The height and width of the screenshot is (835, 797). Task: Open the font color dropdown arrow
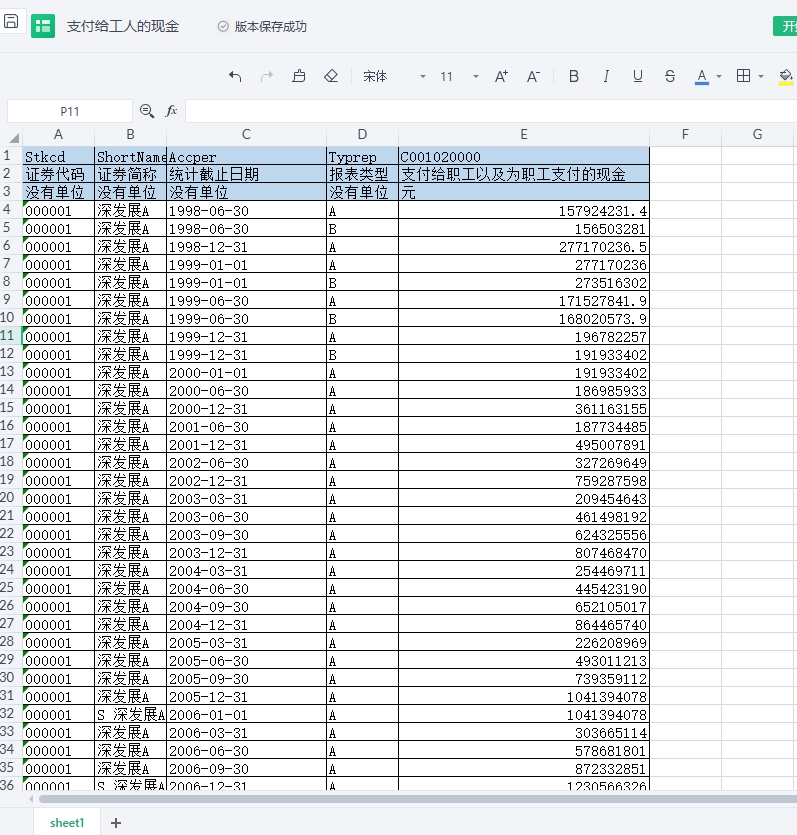tap(719, 77)
